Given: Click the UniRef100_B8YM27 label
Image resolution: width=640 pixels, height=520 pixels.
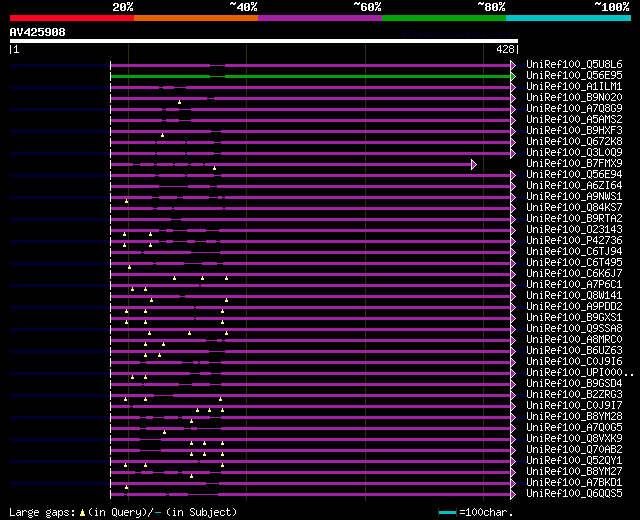Looking at the screenshot, I should pos(574,472).
